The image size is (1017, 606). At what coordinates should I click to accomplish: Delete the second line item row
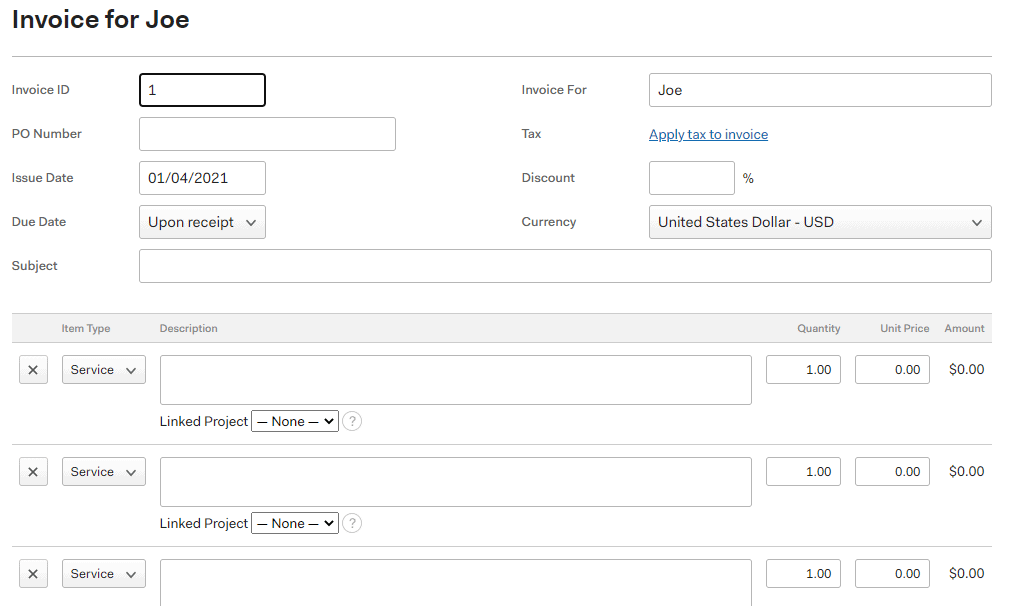33,472
